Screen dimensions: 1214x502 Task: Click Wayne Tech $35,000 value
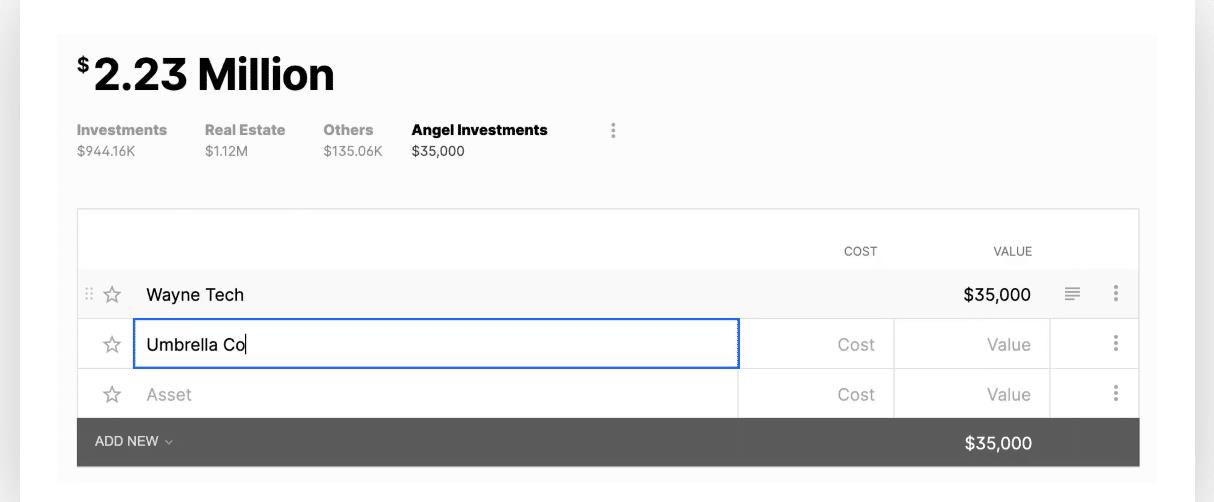click(996, 295)
